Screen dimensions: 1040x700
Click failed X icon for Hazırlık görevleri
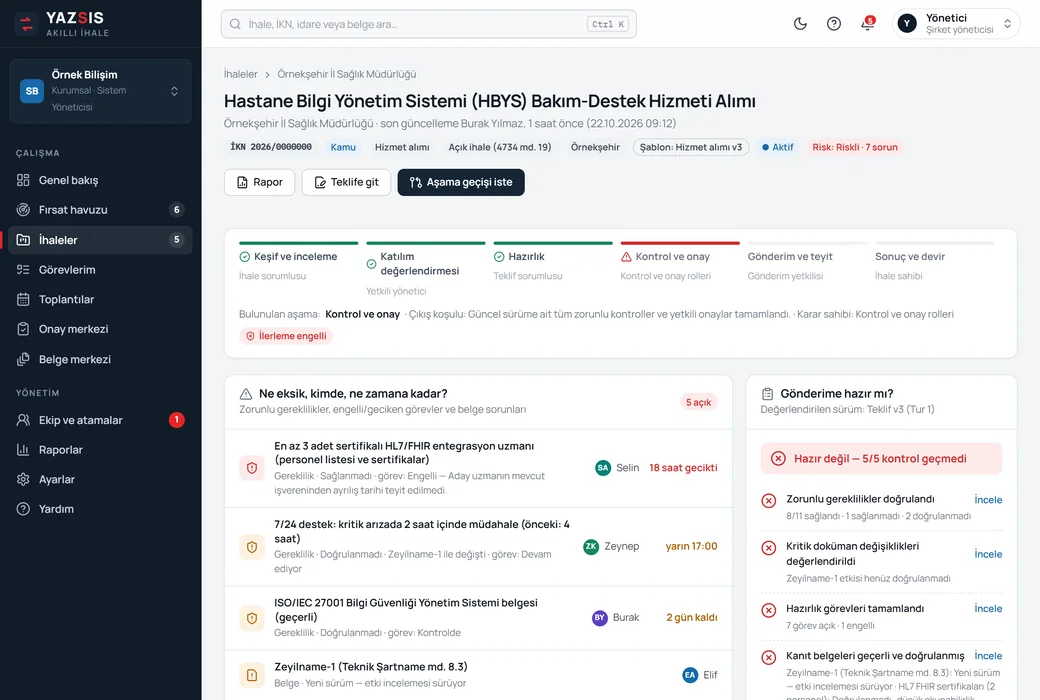pos(769,610)
